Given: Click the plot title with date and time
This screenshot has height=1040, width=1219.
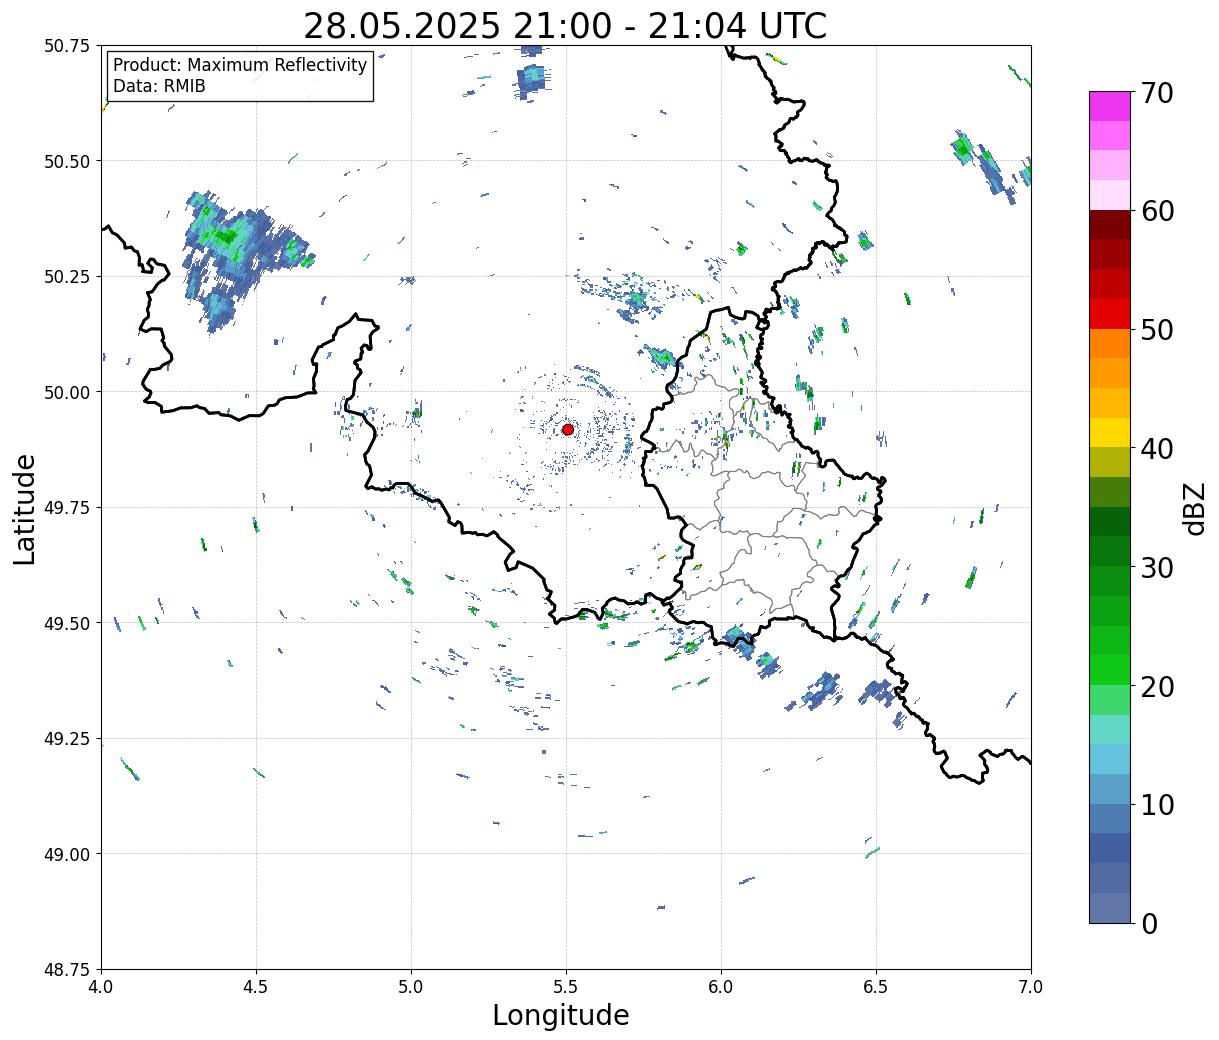Looking at the screenshot, I should pos(565,25).
